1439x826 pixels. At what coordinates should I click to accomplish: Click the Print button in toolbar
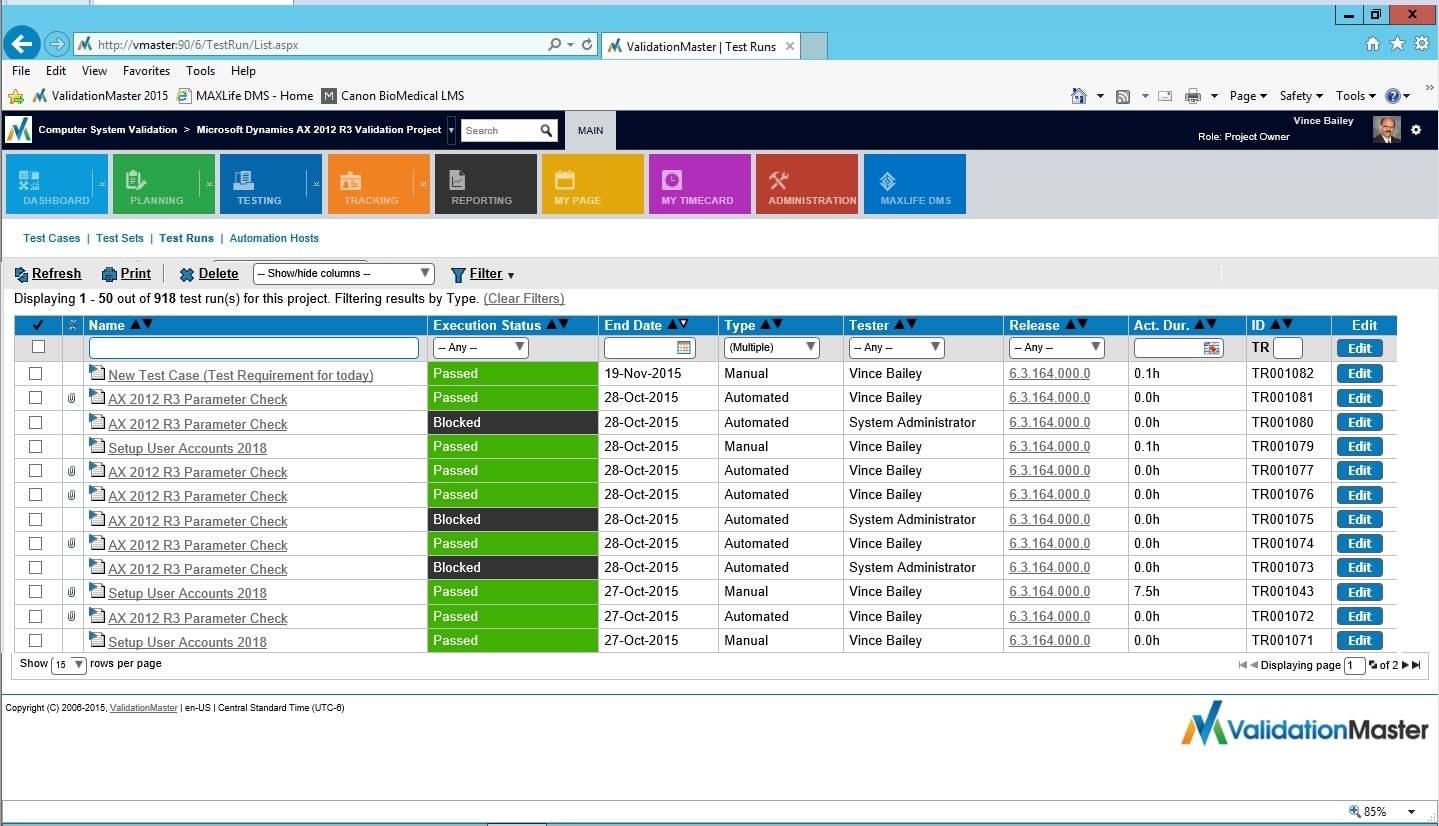(126, 274)
